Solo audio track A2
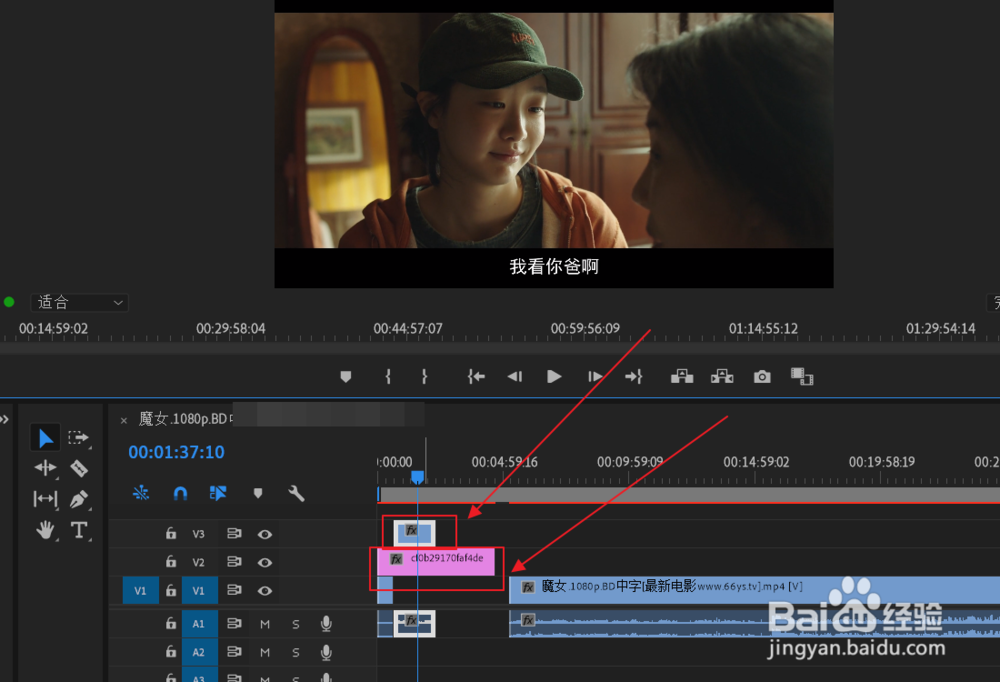The image size is (1000, 682). click(296, 652)
